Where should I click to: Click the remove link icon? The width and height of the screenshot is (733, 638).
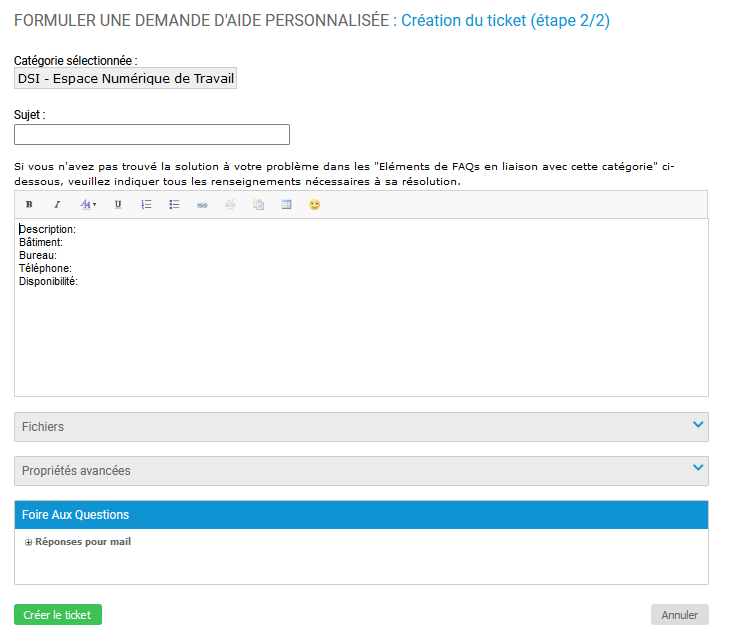pos(230,205)
